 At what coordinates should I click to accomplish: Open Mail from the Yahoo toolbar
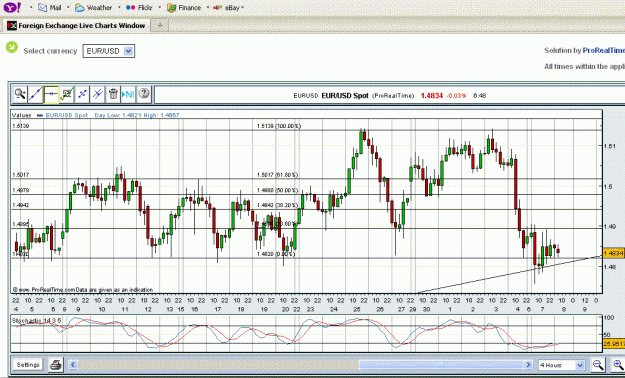51,8
